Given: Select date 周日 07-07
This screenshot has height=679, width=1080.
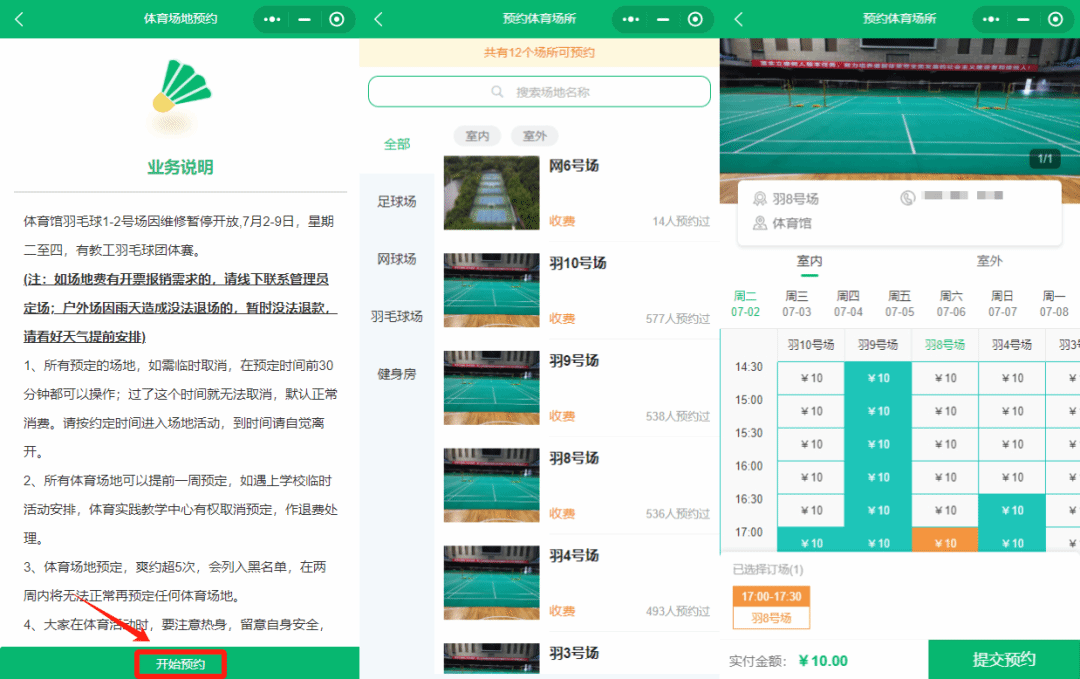Looking at the screenshot, I should click(x=1003, y=304).
